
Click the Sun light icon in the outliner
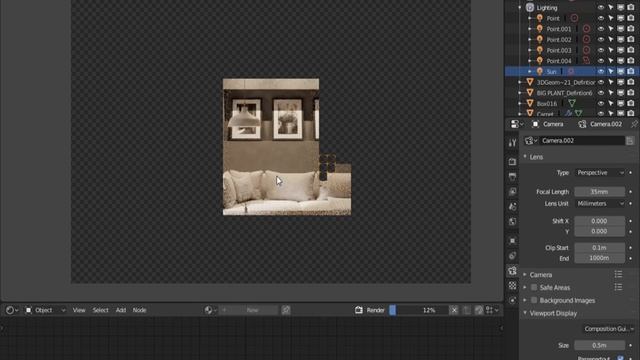pos(540,71)
